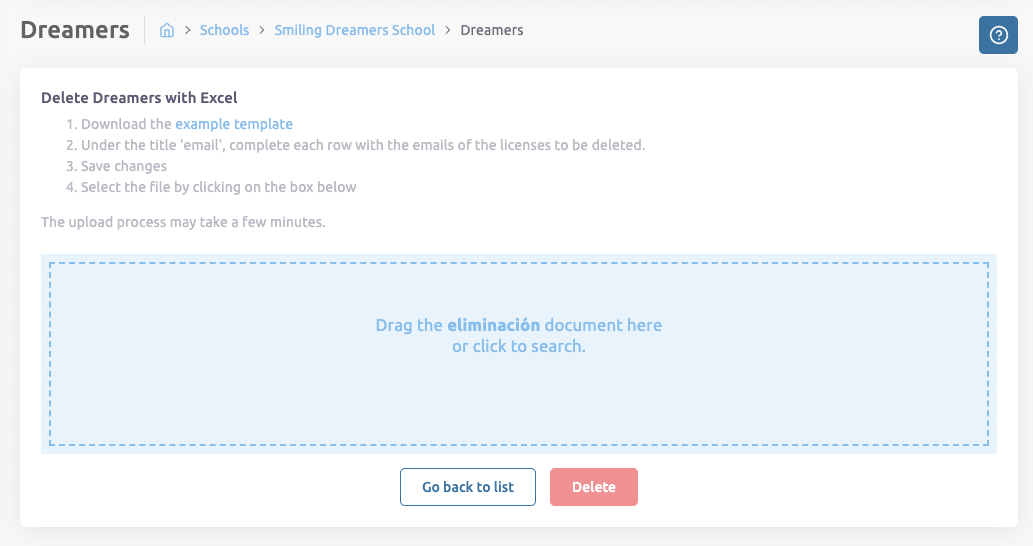The image size is (1033, 546).
Task: Open Smiling Dreamers School breadcrumb link
Action: coord(355,30)
